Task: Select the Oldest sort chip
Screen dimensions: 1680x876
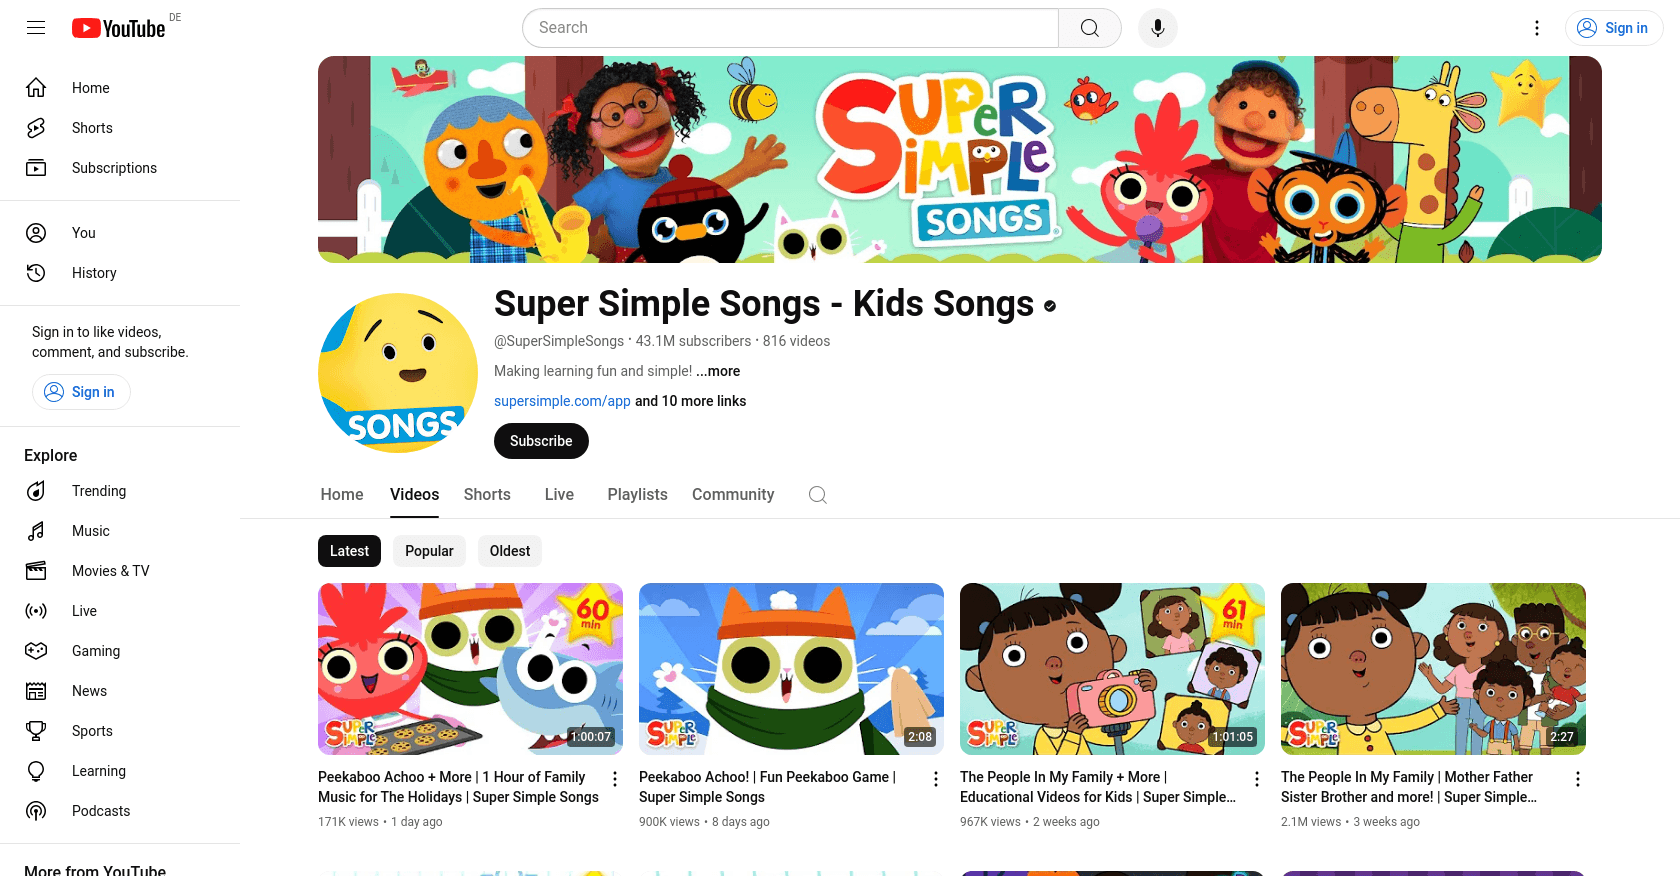Action: coord(510,551)
